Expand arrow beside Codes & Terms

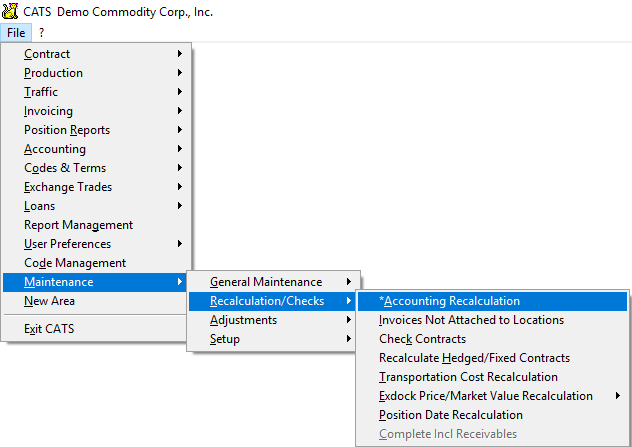[180, 168]
